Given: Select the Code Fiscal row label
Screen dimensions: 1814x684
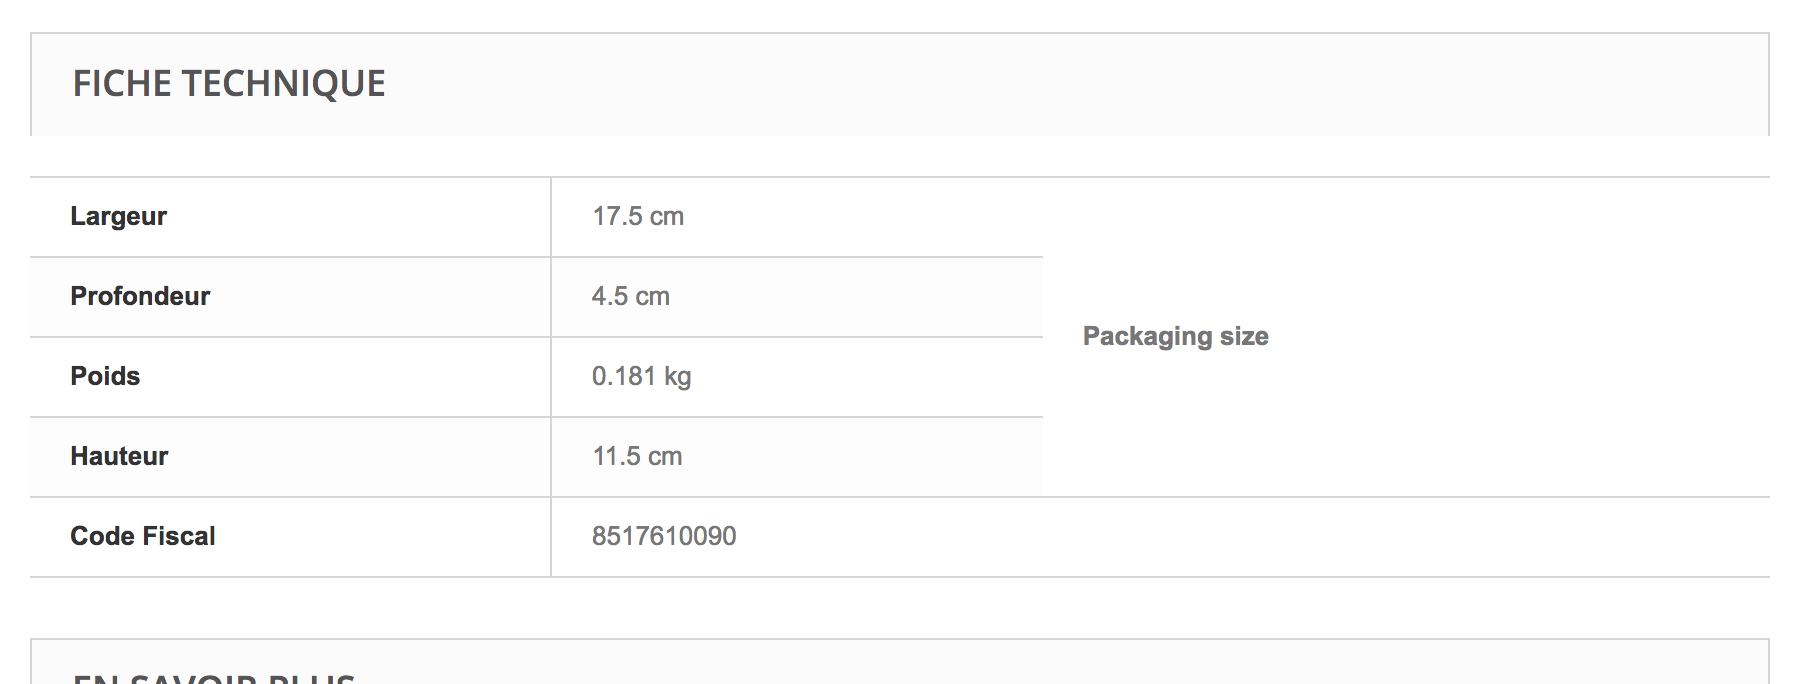Looking at the screenshot, I should click(143, 536).
